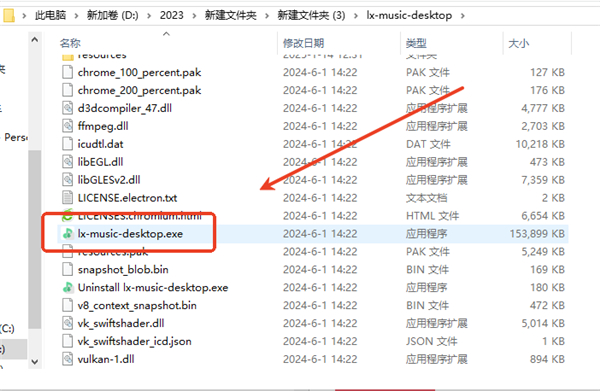Viewport: 600px width, 391px height.
Task: Go to the 新建文件夹 (3) breadcrumb
Action: pyautogui.click(x=311, y=15)
